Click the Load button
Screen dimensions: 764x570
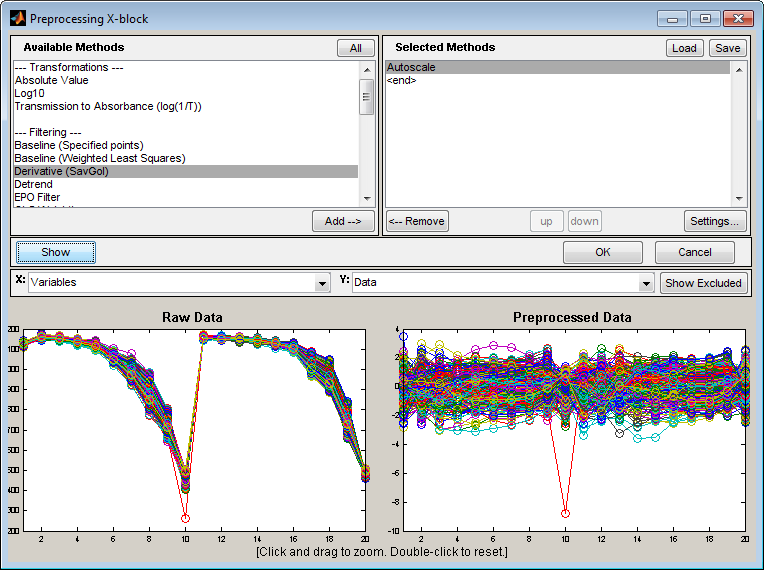[684, 48]
